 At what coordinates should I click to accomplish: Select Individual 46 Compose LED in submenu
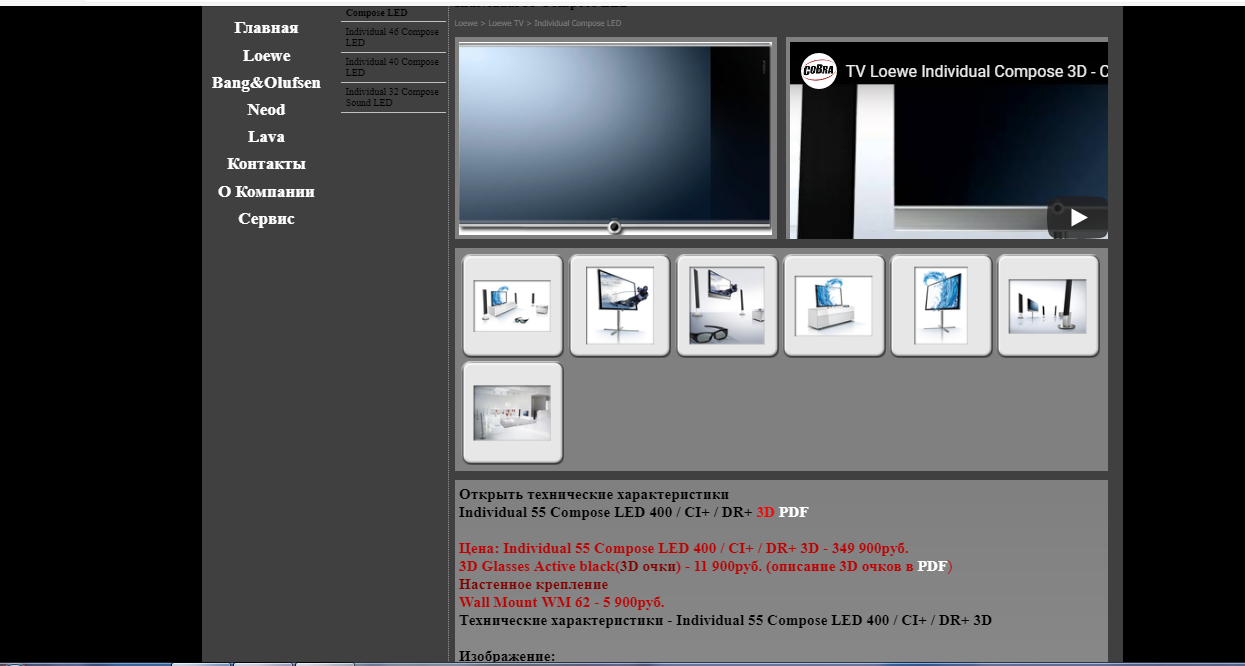(392, 37)
